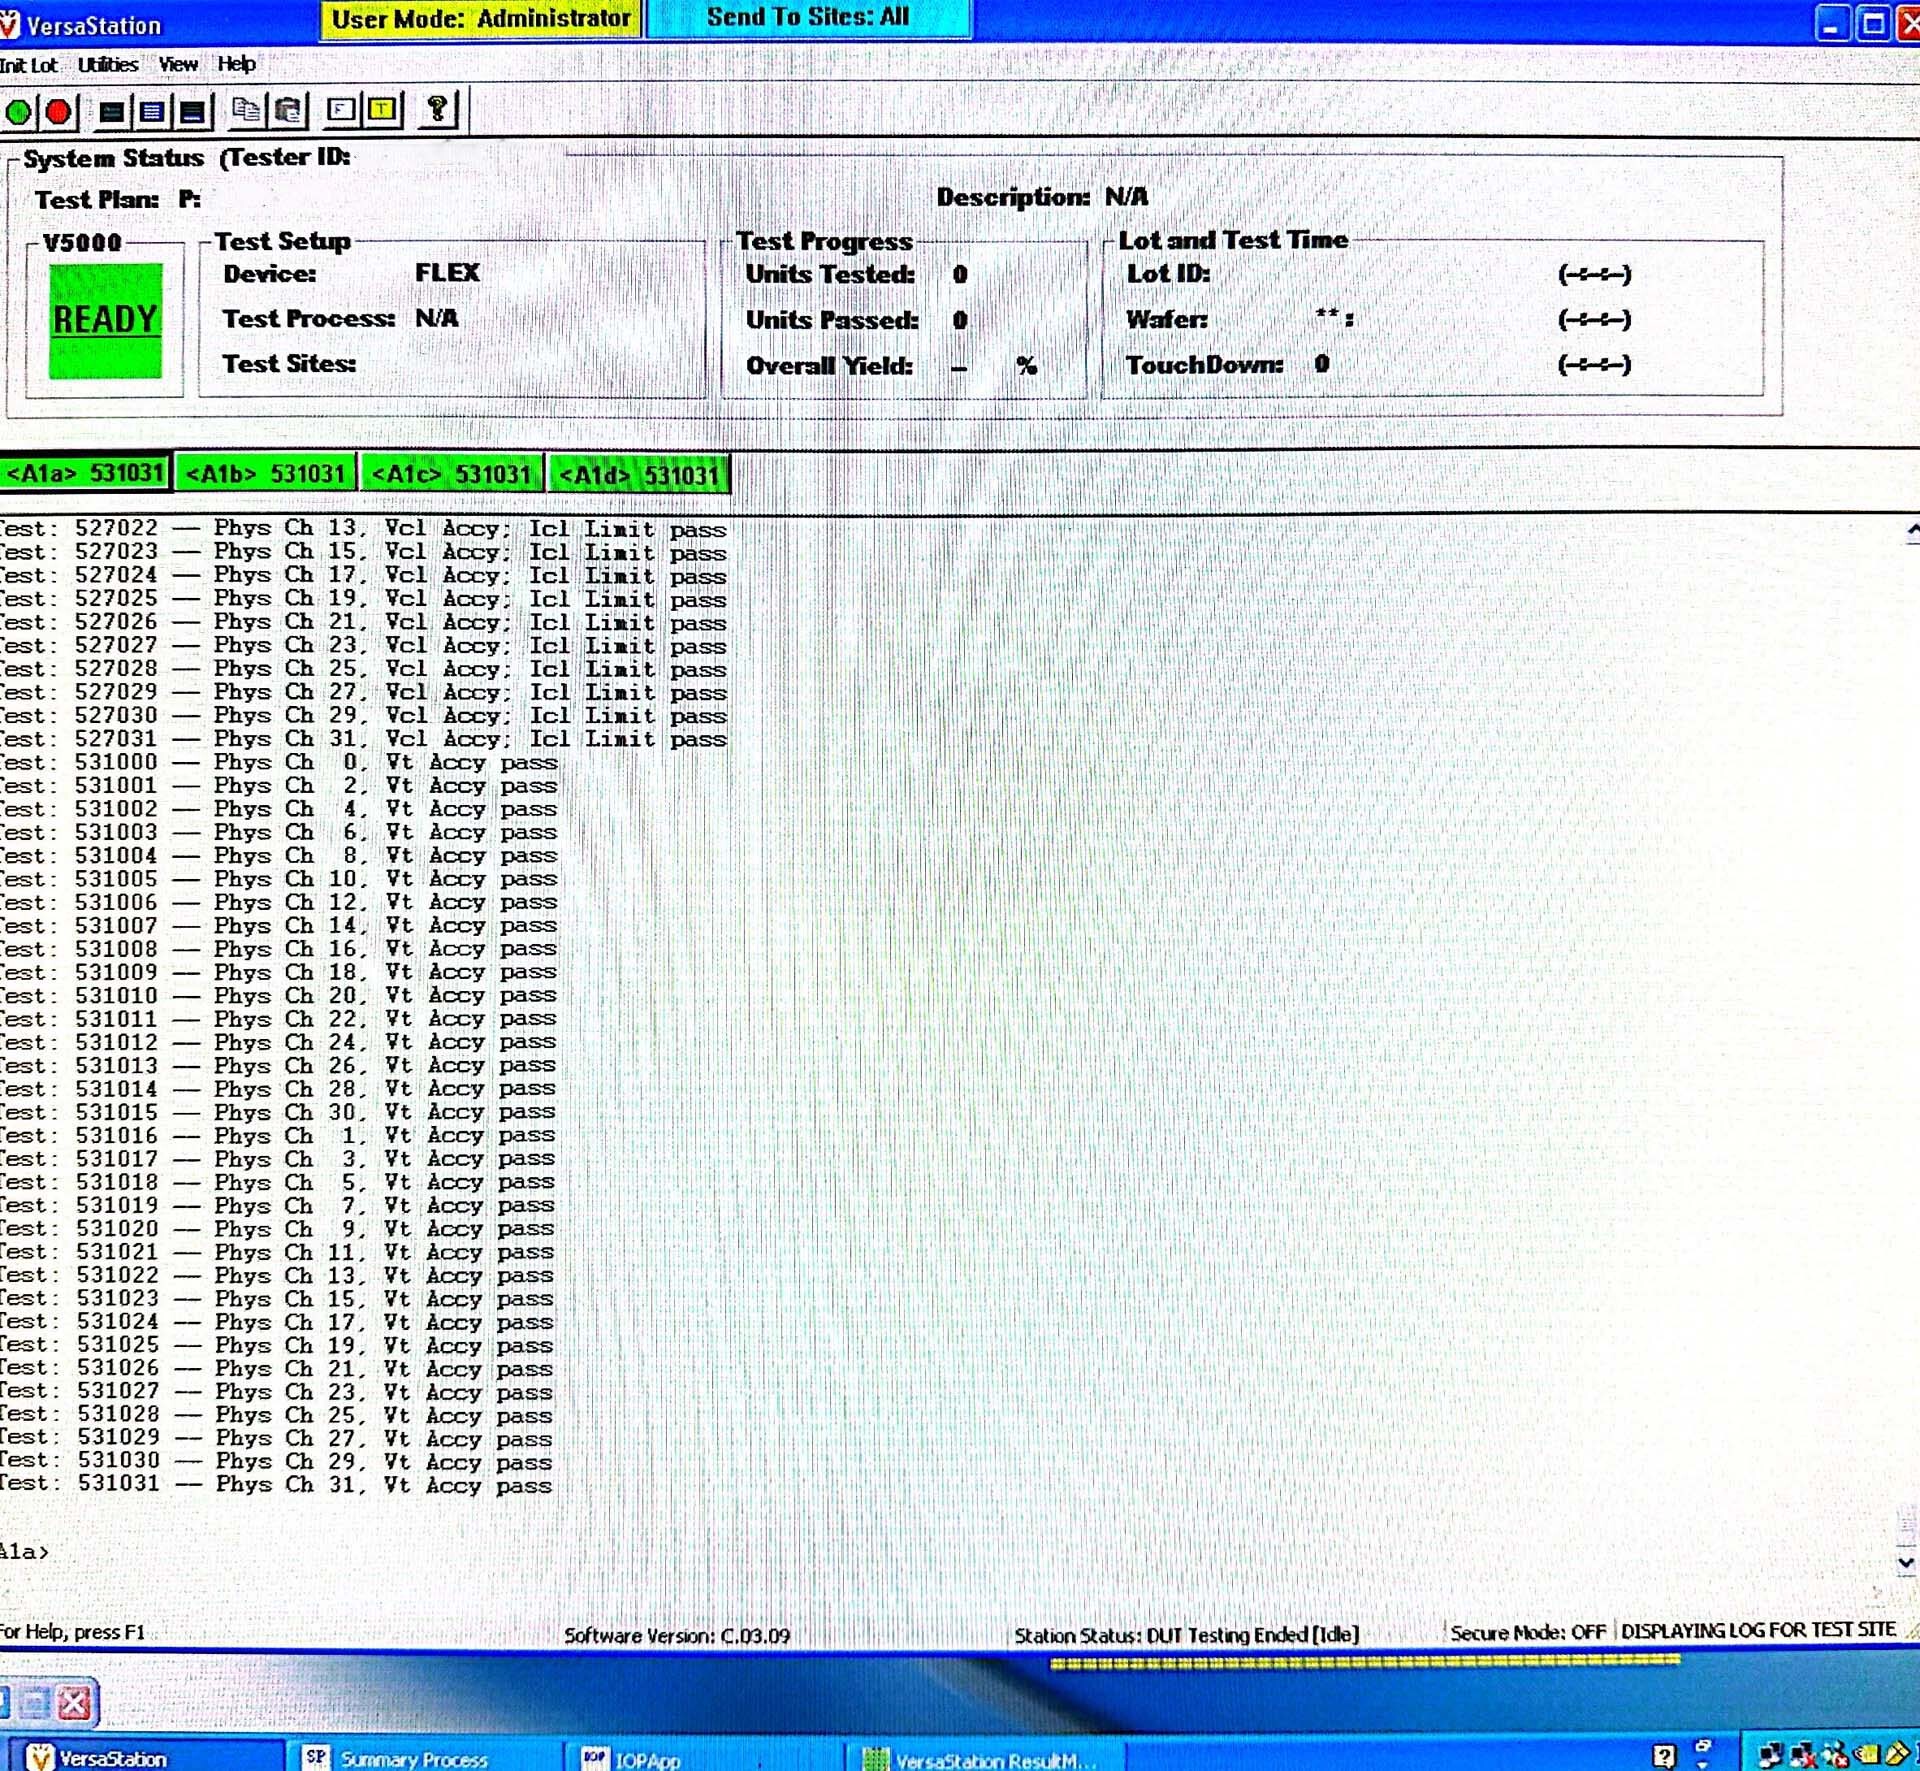Open the Init Lot menu
The width and height of the screenshot is (1920, 1771).
tap(28, 65)
